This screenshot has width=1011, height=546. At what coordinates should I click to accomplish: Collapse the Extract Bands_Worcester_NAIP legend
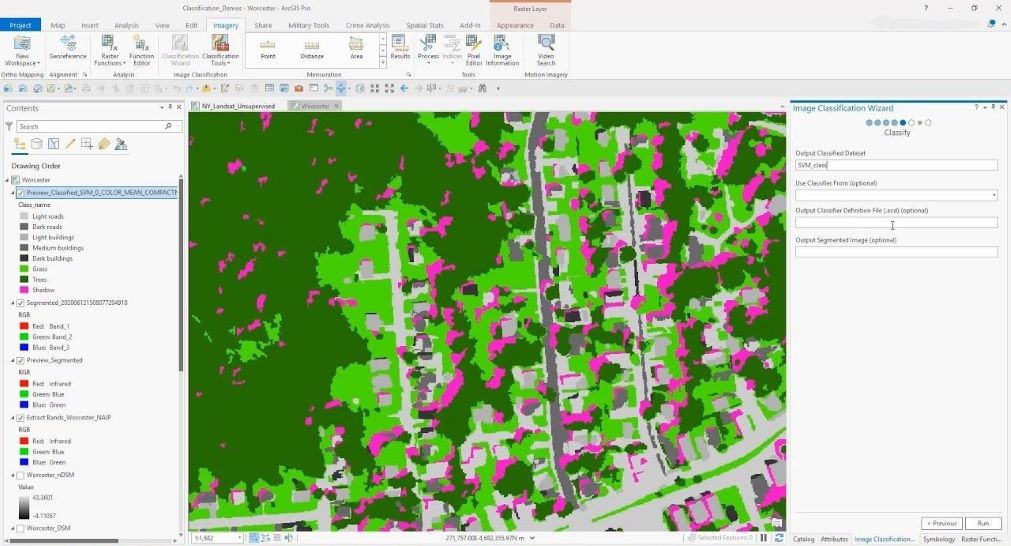[13, 418]
